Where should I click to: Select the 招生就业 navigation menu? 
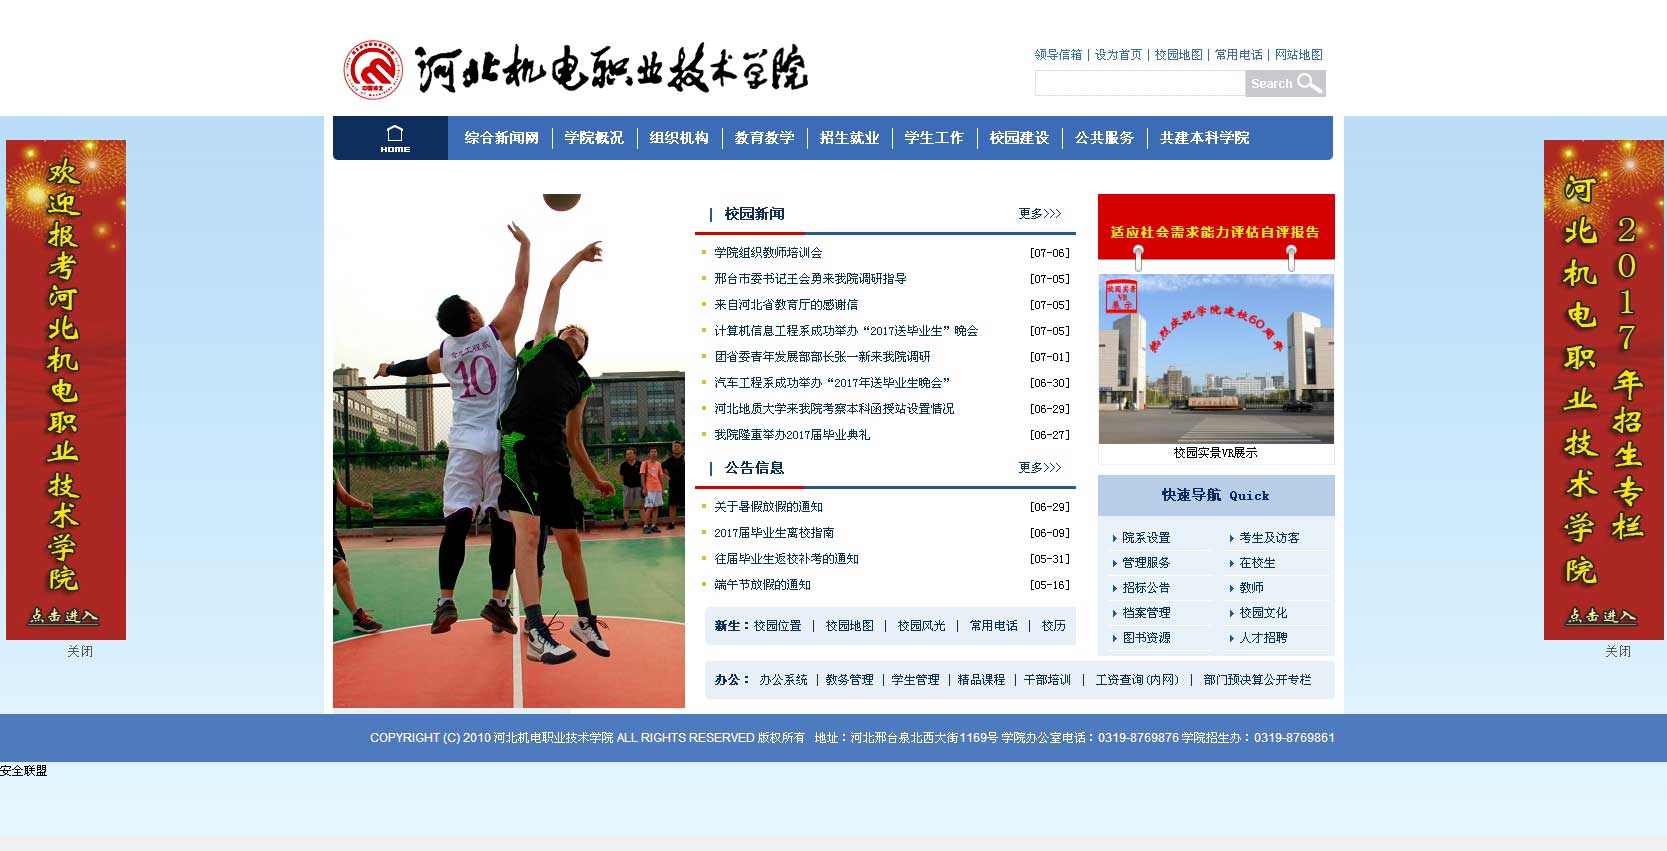click(849, 138)
